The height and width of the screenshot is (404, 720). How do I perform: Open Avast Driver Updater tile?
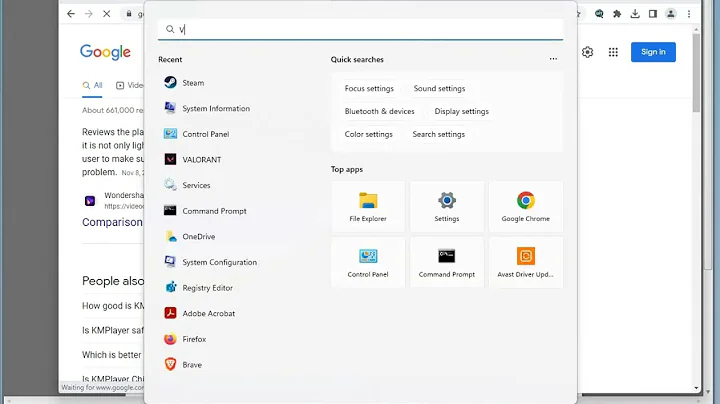(x=526, y=262)
